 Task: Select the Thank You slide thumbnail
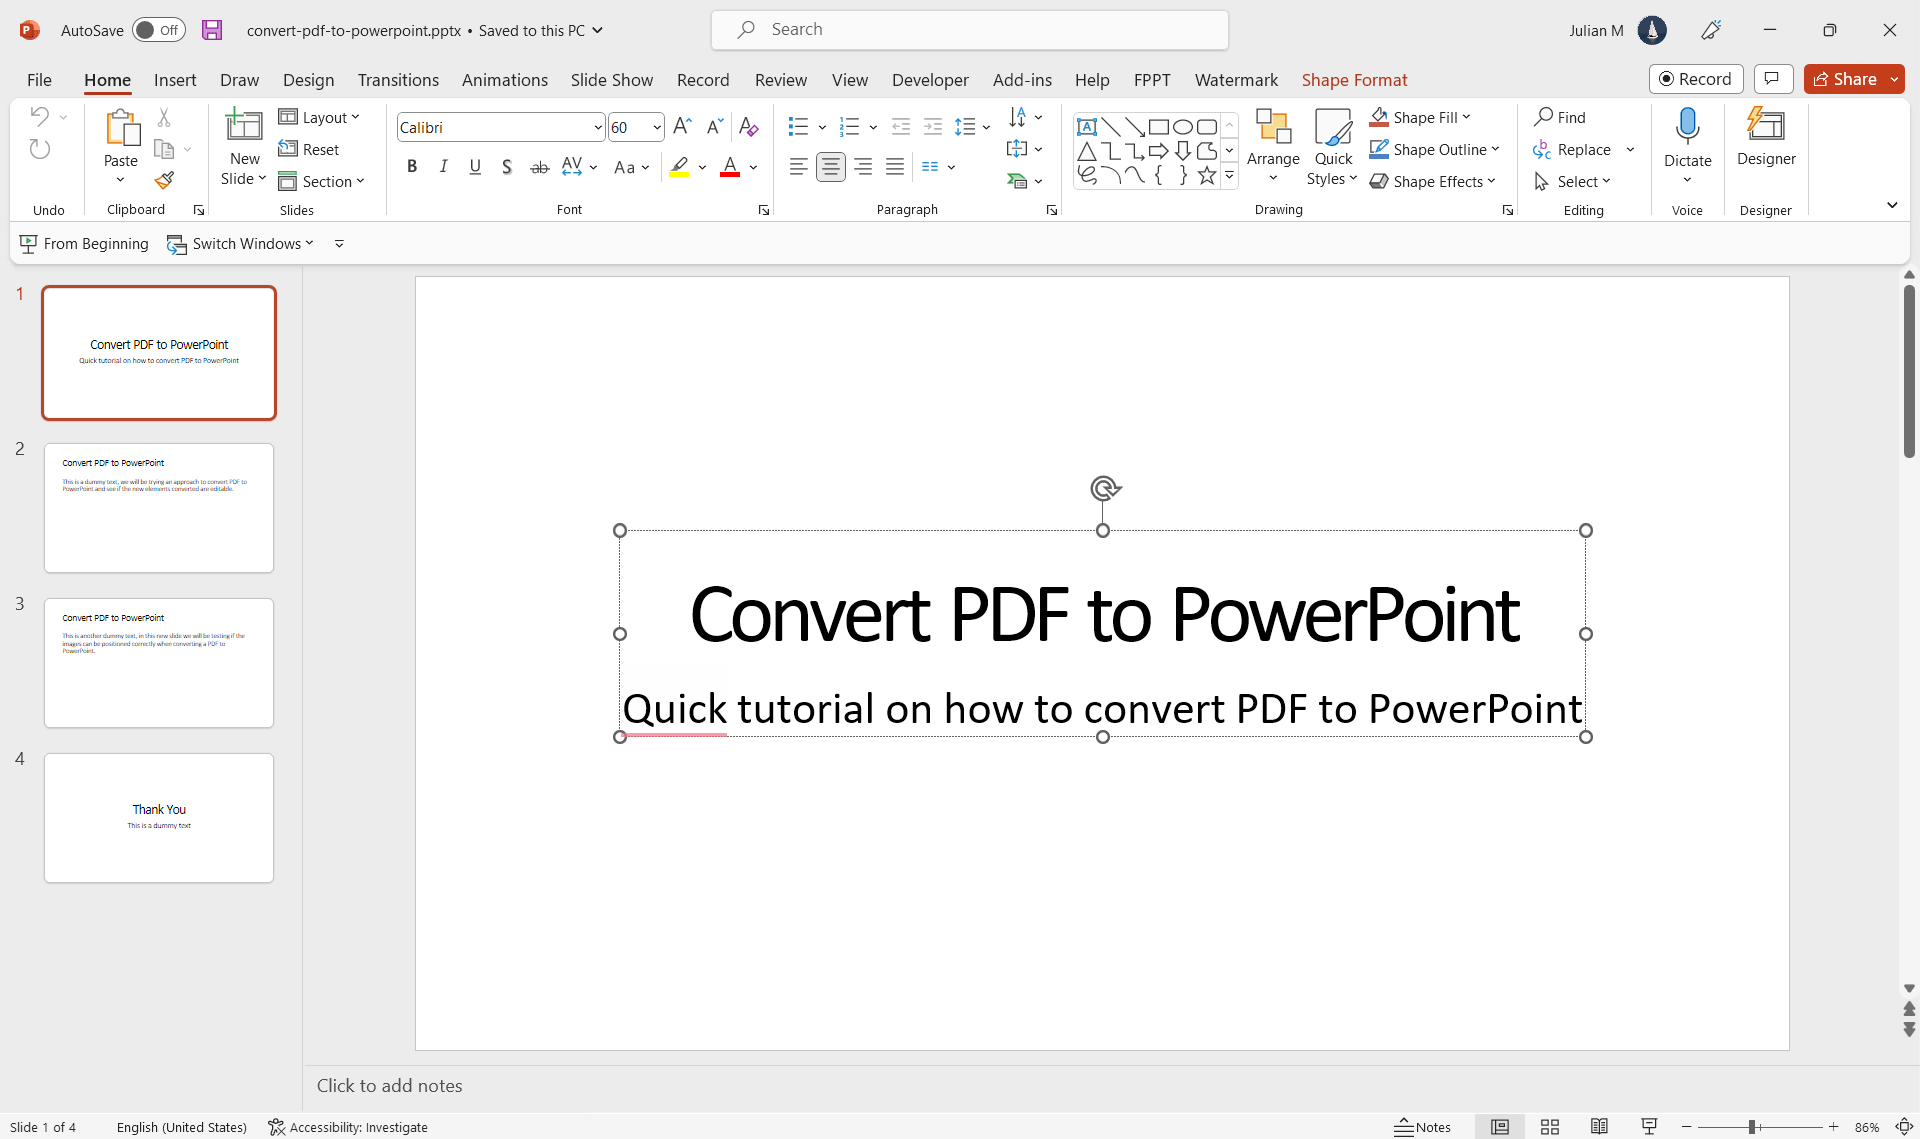[158, 817]
